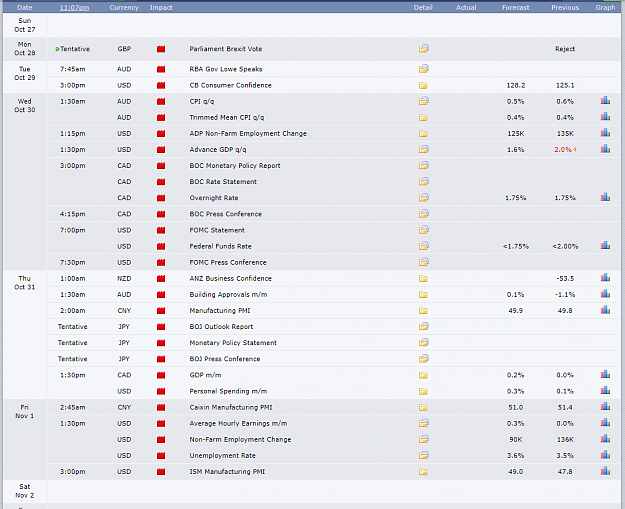Show graph for Overnight Rate

605,197
